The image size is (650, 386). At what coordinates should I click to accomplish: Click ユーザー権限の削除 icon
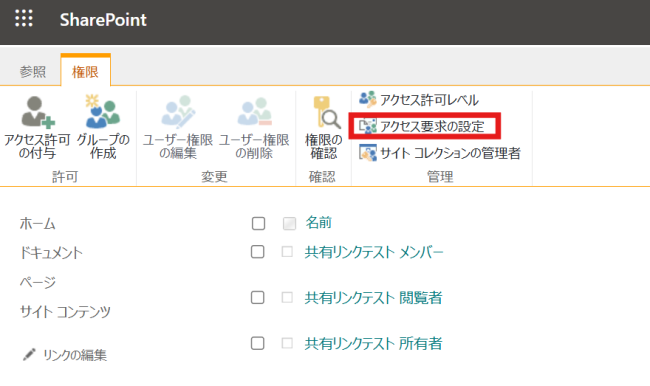254,112
